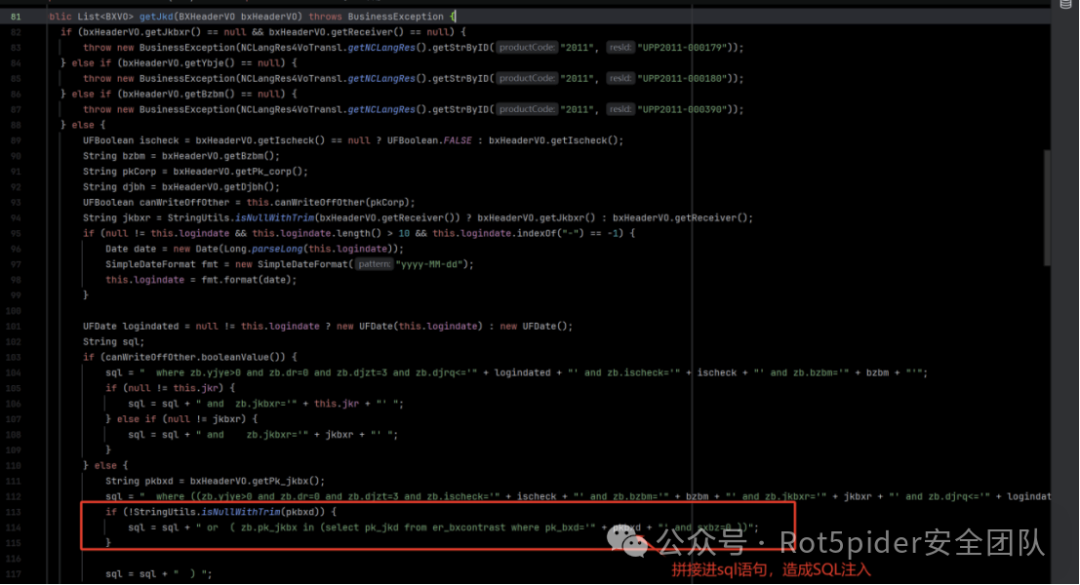Click the "resId:" hint on line 87

point(620,110)
